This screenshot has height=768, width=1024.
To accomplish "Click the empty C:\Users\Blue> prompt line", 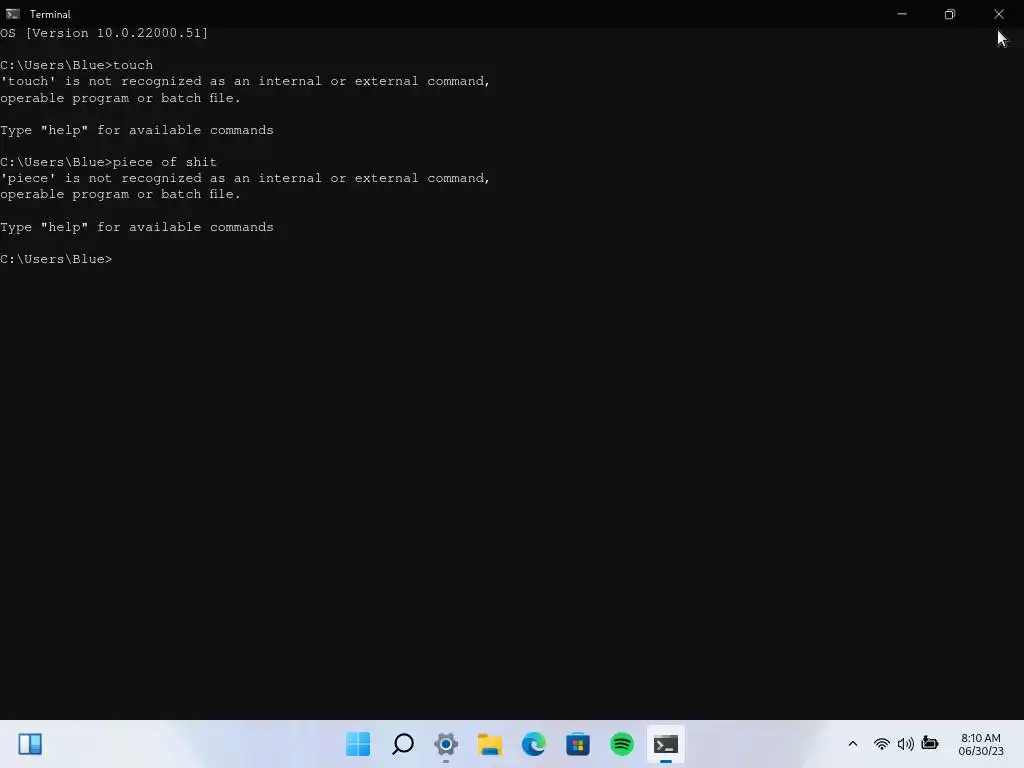I will pos(56,259).
